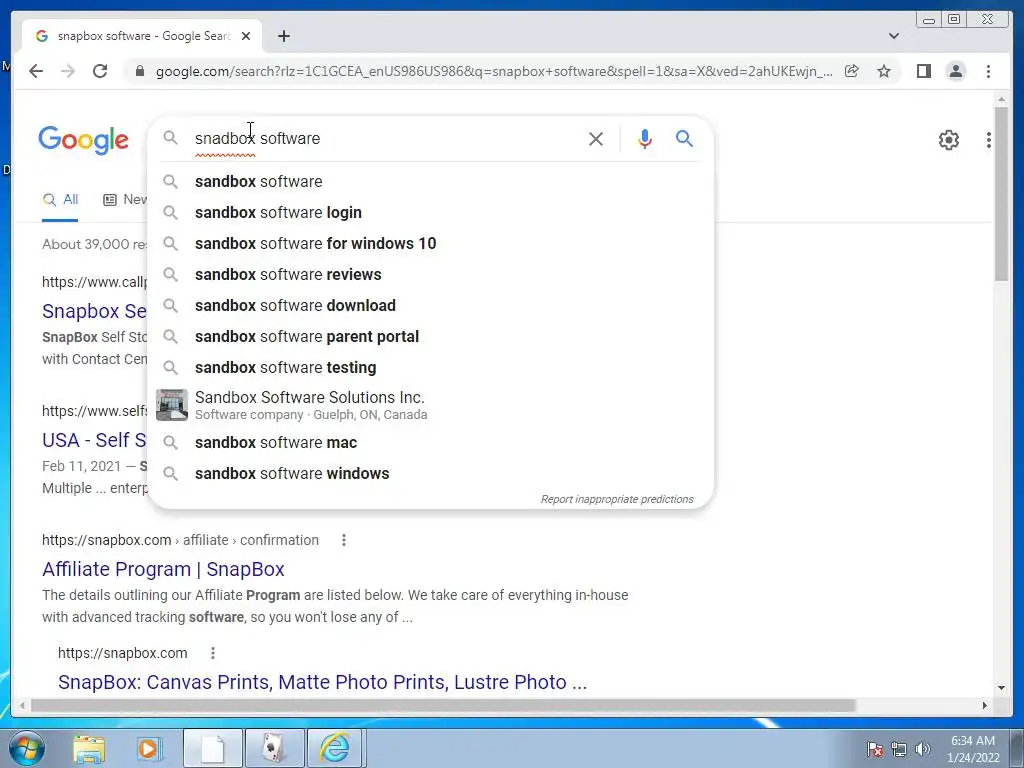Go back to the previous page
Viewport: 1024px width, 768px height.
(x=36, y=71)
